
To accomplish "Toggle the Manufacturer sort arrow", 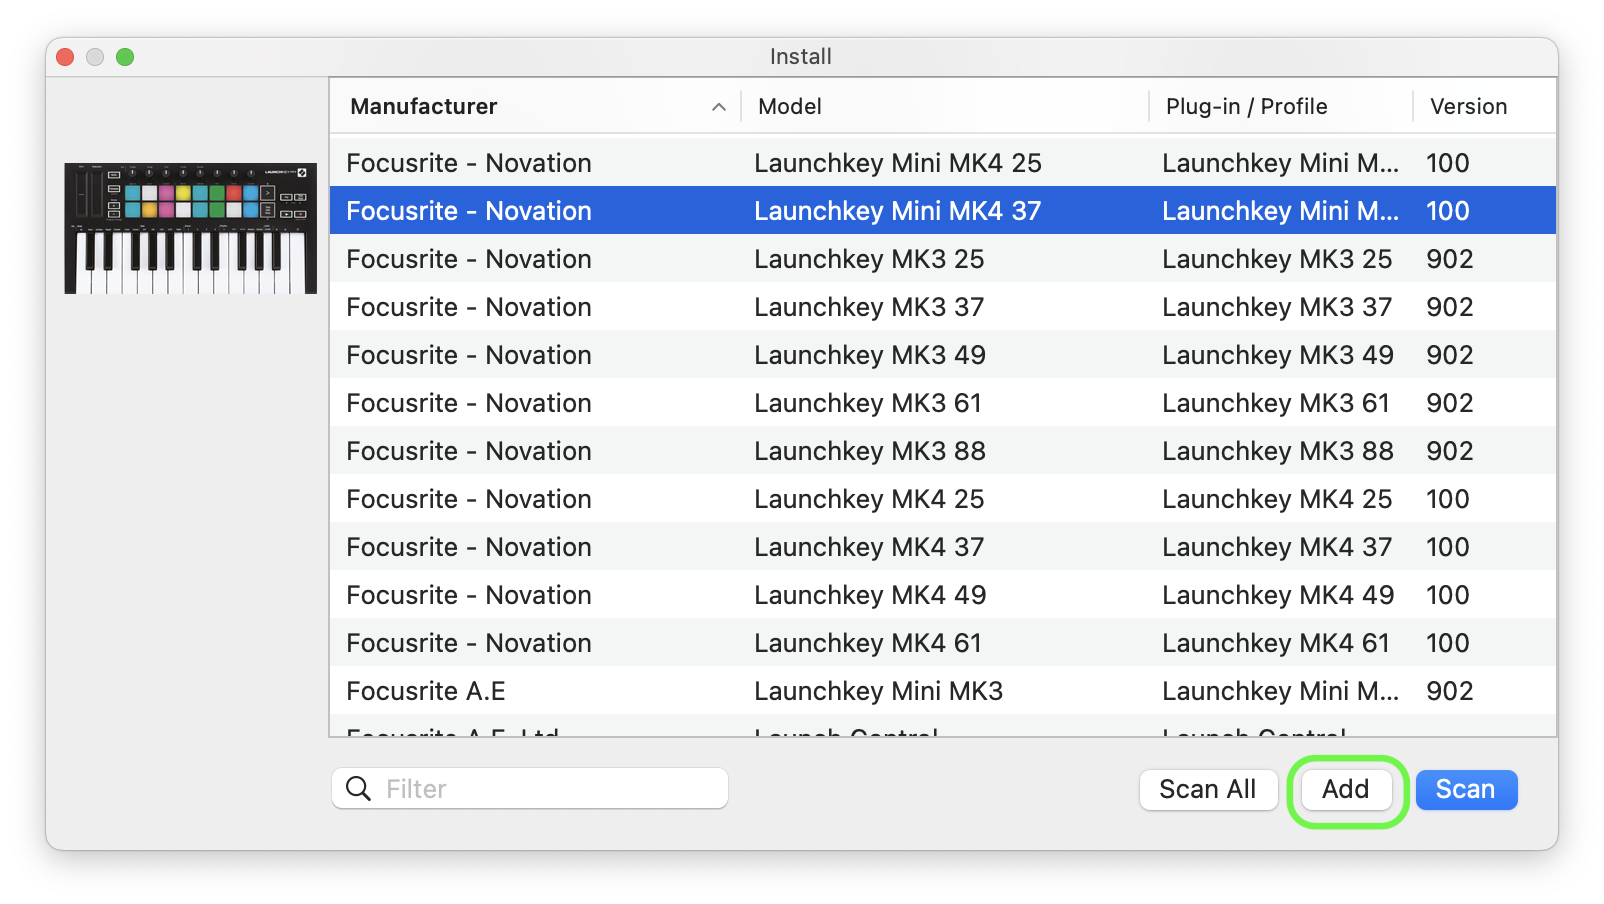I will (x=718, y=107).
